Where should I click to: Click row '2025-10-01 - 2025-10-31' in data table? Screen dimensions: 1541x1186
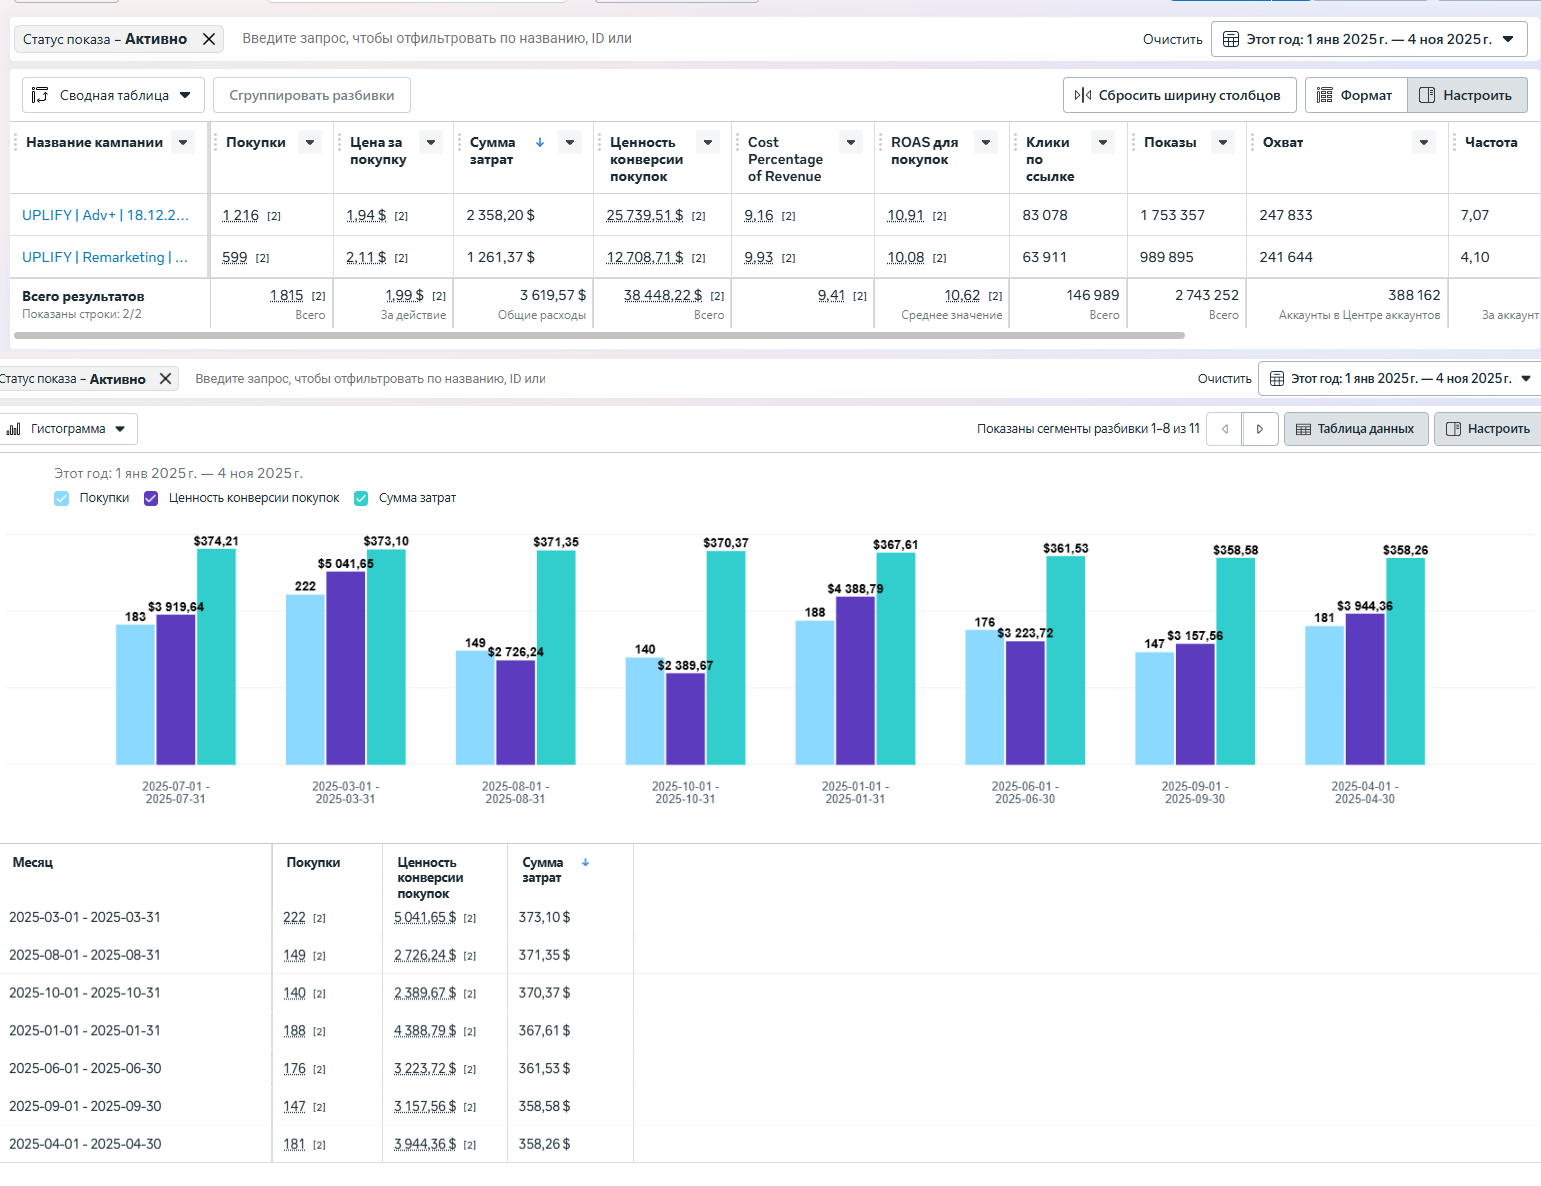[x=316, y=993]
